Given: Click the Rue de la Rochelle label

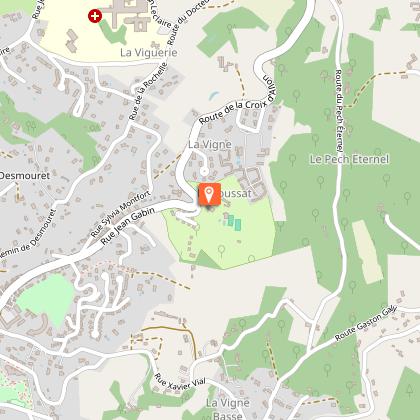Looking at the screenshot, I should [x=148, y=91].
